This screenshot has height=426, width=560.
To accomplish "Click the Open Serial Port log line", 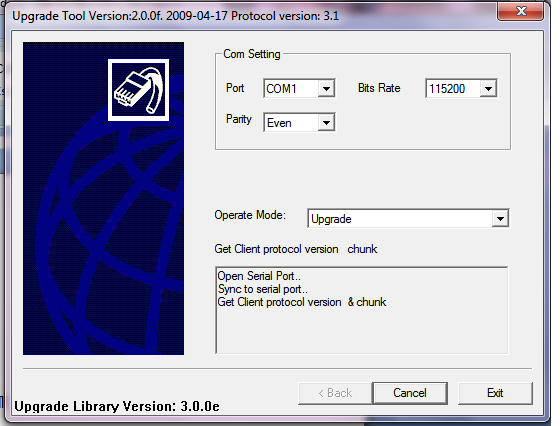I will pos(259,276).
